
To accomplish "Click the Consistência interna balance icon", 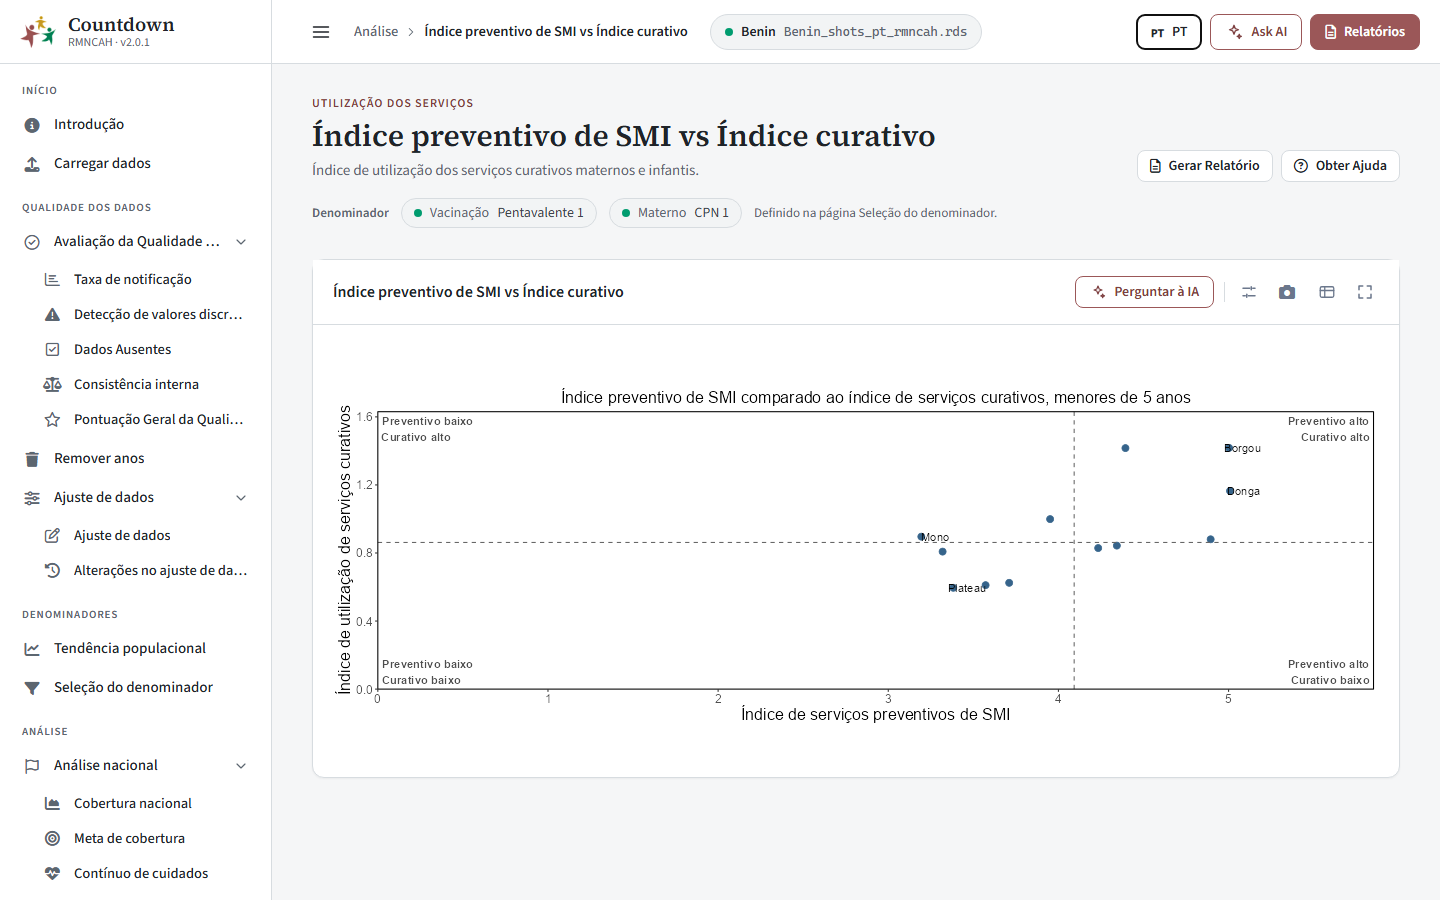I will click(52, 385).
